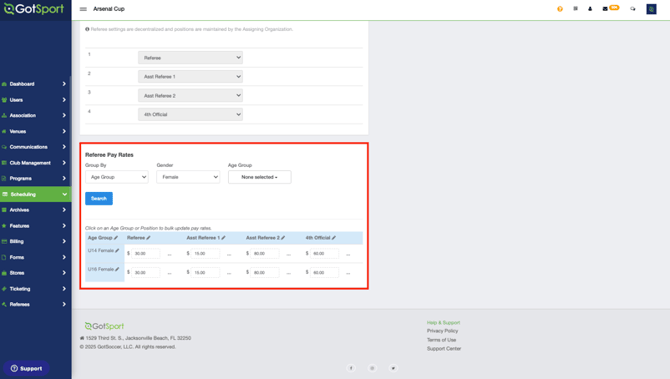The image size is (670, 379).
Task: Open position 1 Referee dropdown
Action: (x=190, y=58)
